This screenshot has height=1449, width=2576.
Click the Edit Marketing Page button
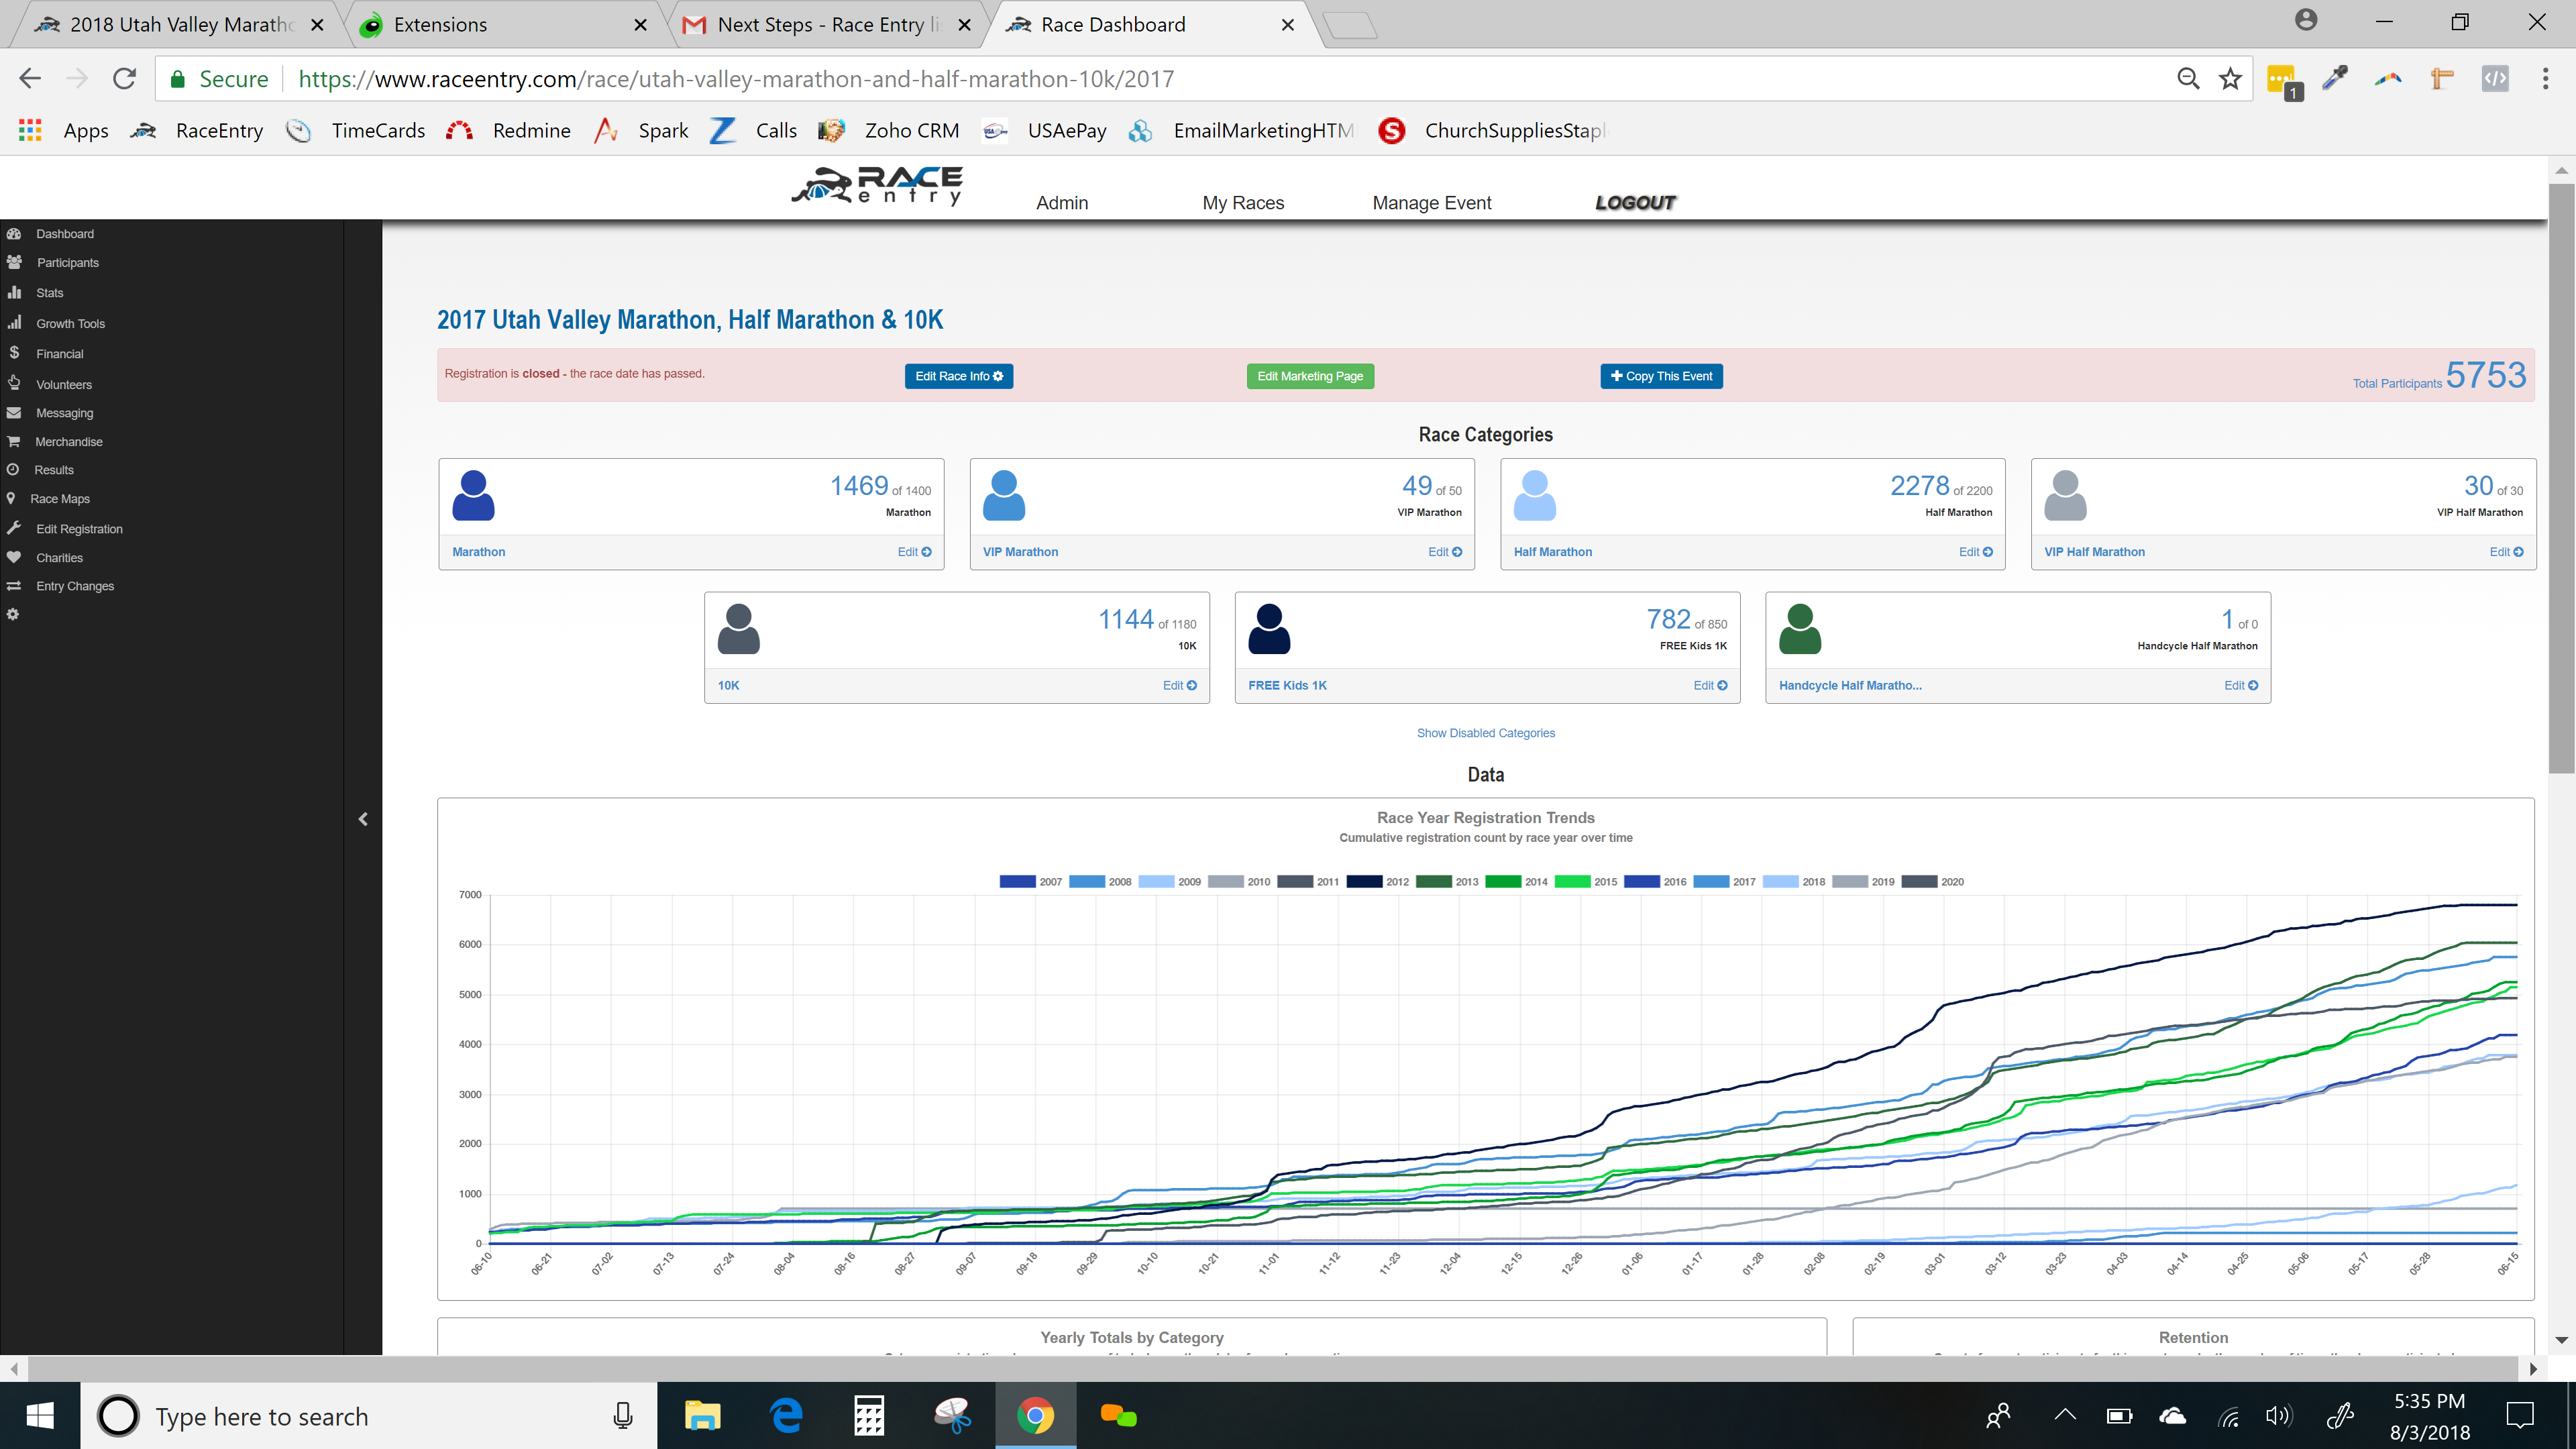(1310, 376)
